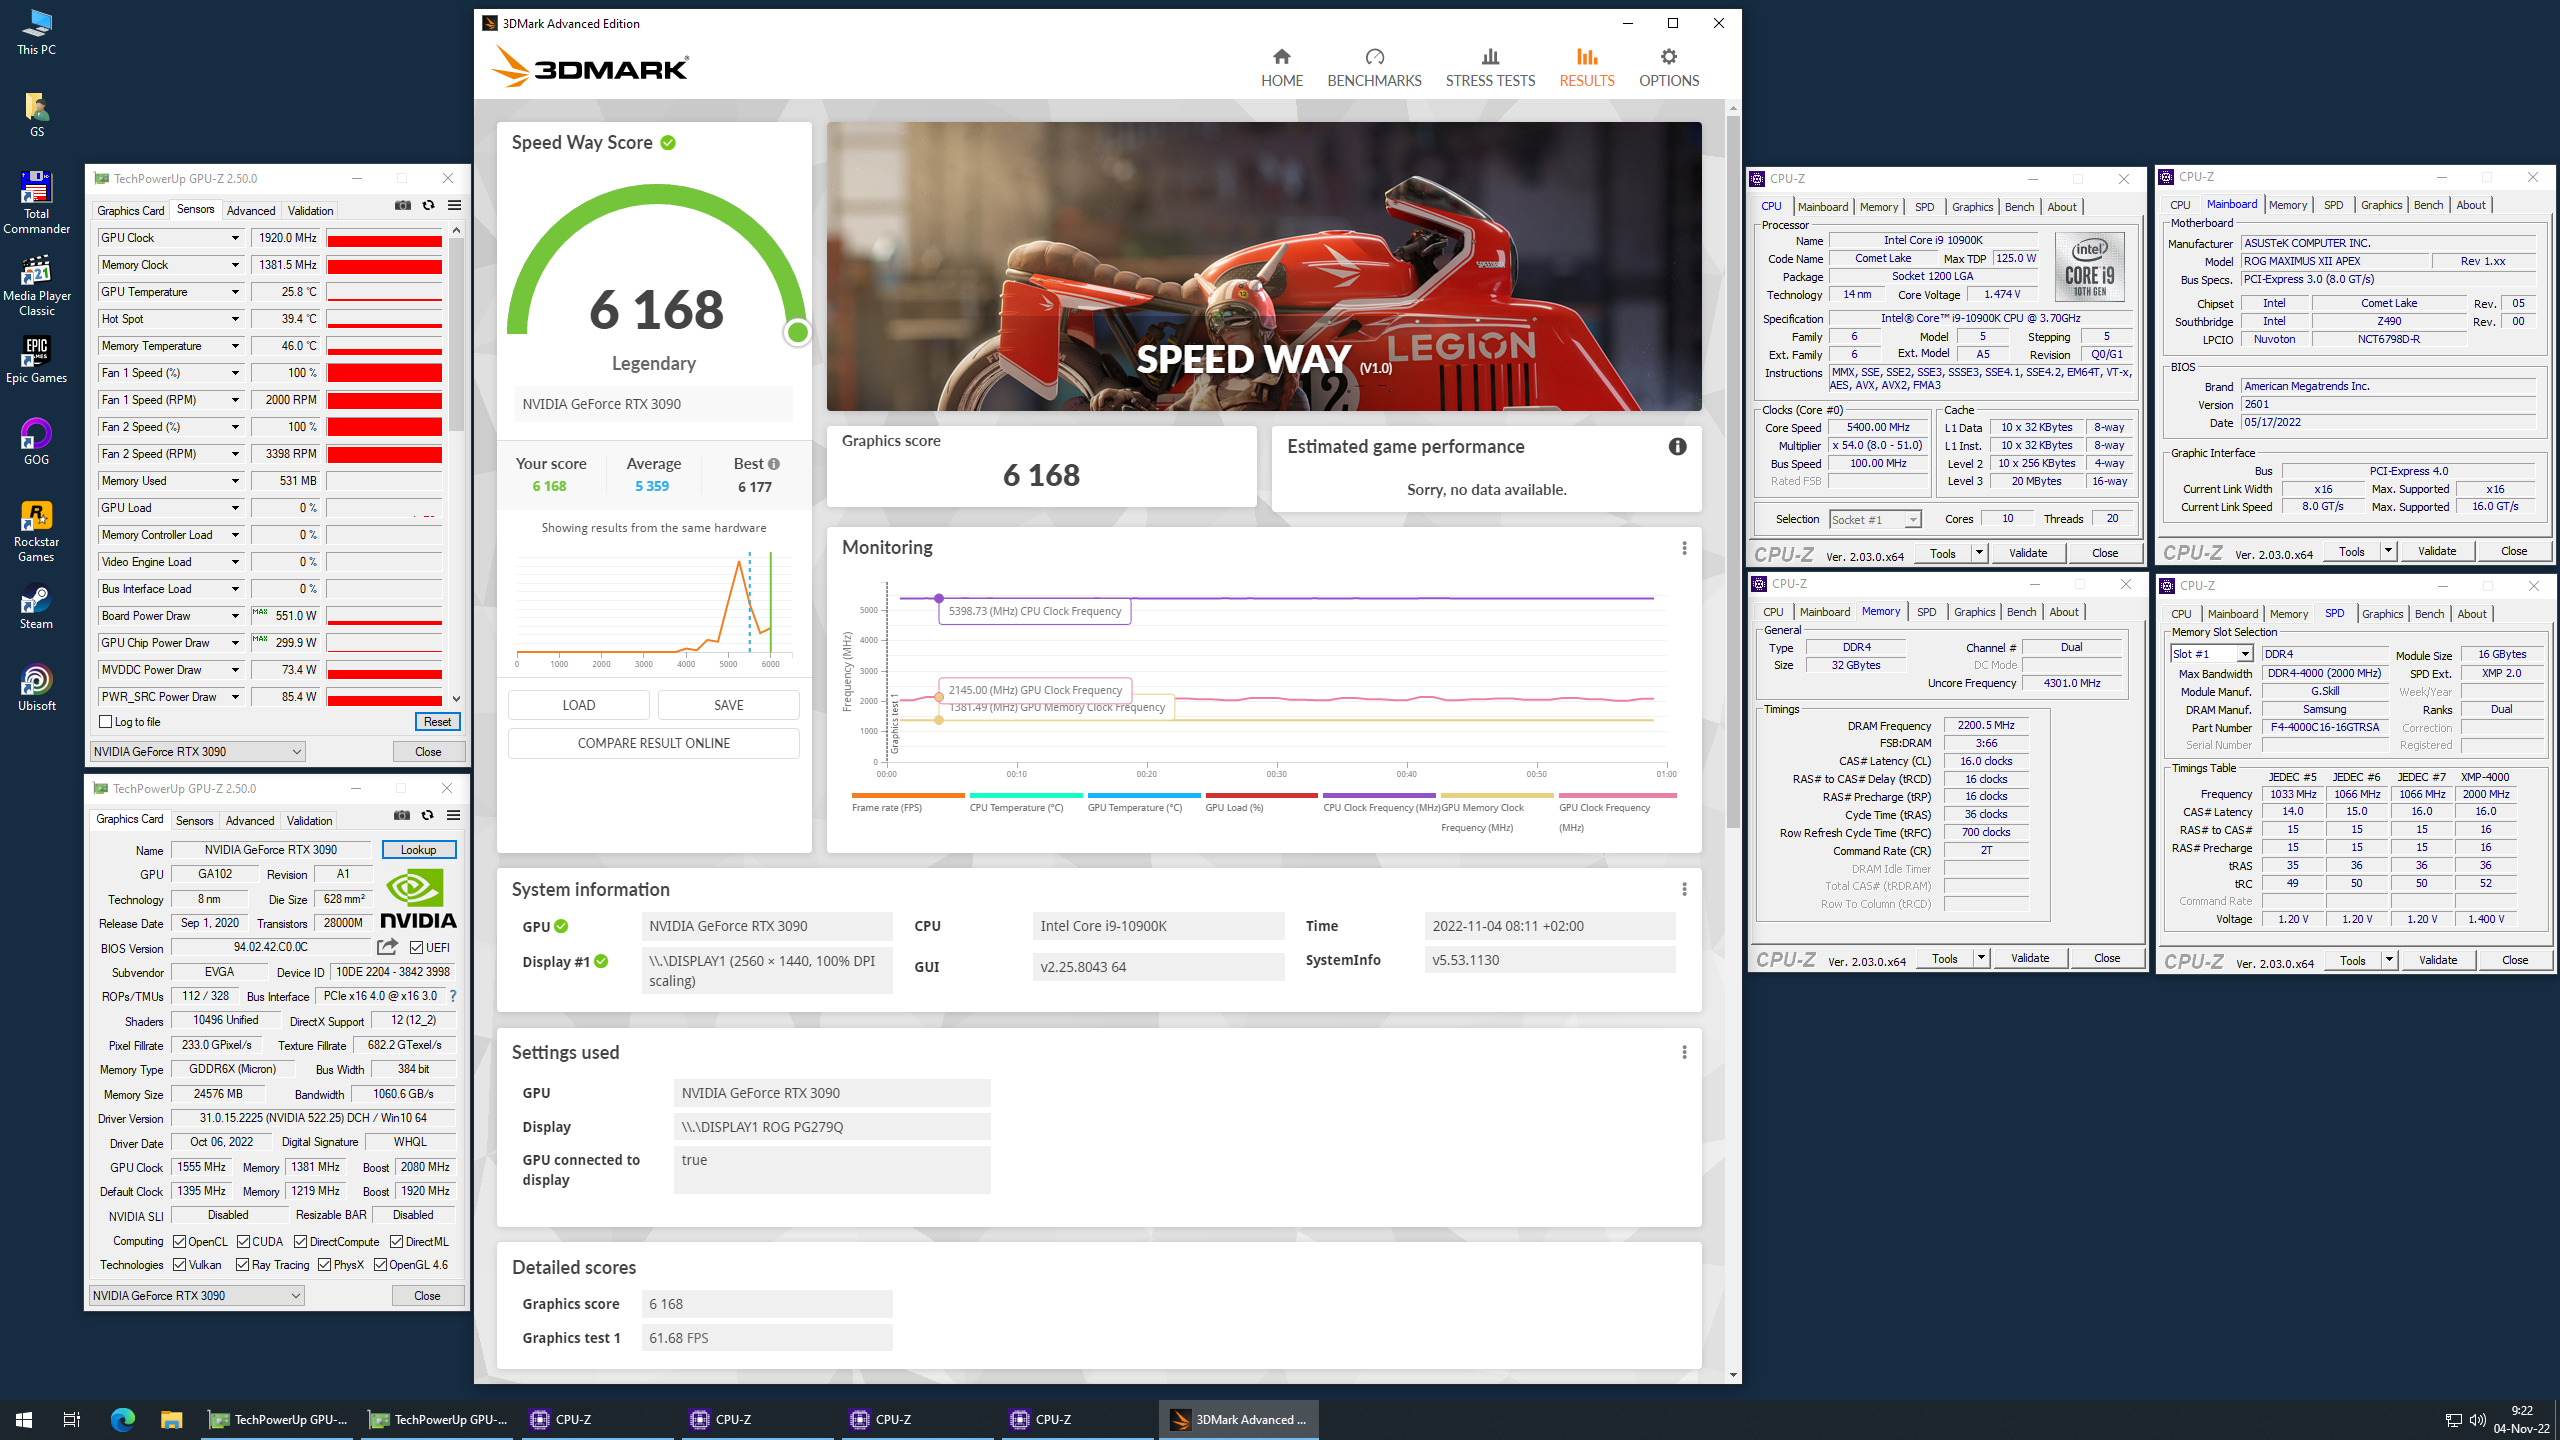
Task: Expand the Memory Clock sensor dropdown
Action: click(x=235, y=265)
